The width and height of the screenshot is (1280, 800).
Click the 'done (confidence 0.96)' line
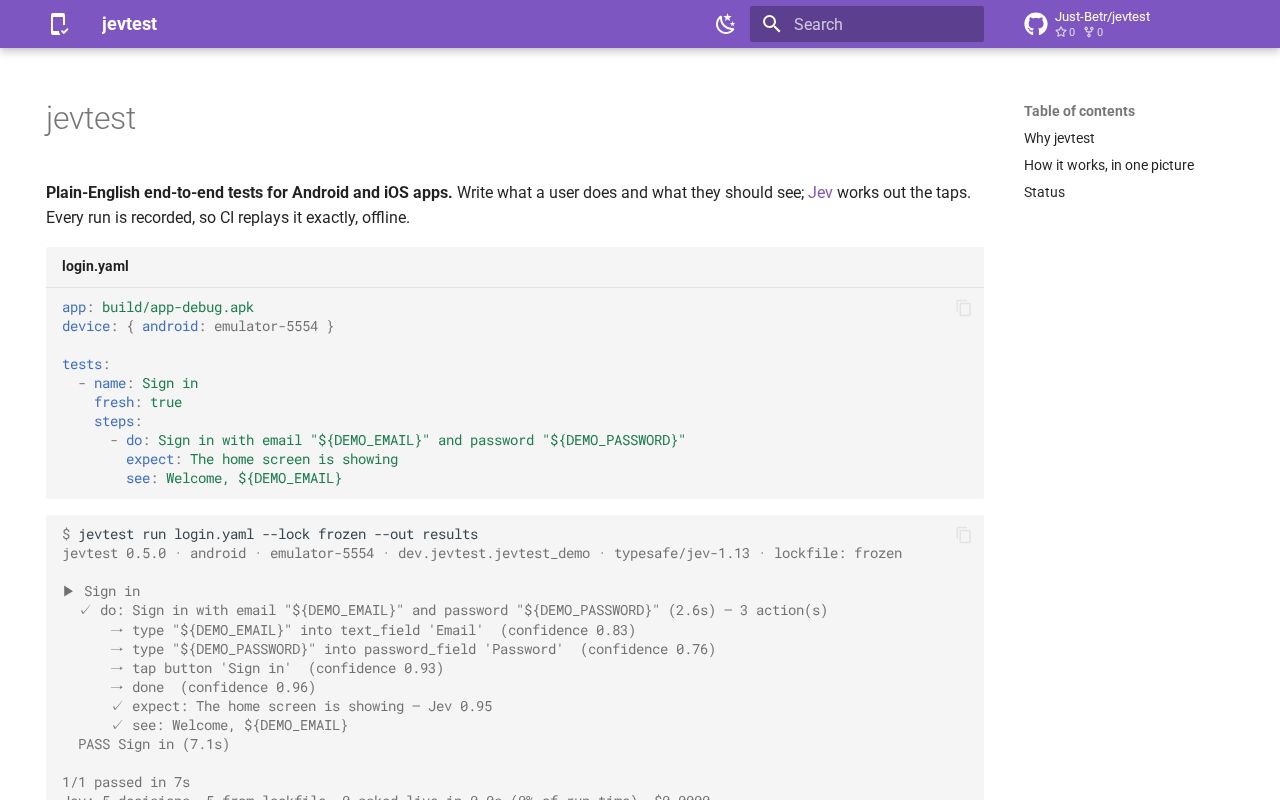click(213, 687)
